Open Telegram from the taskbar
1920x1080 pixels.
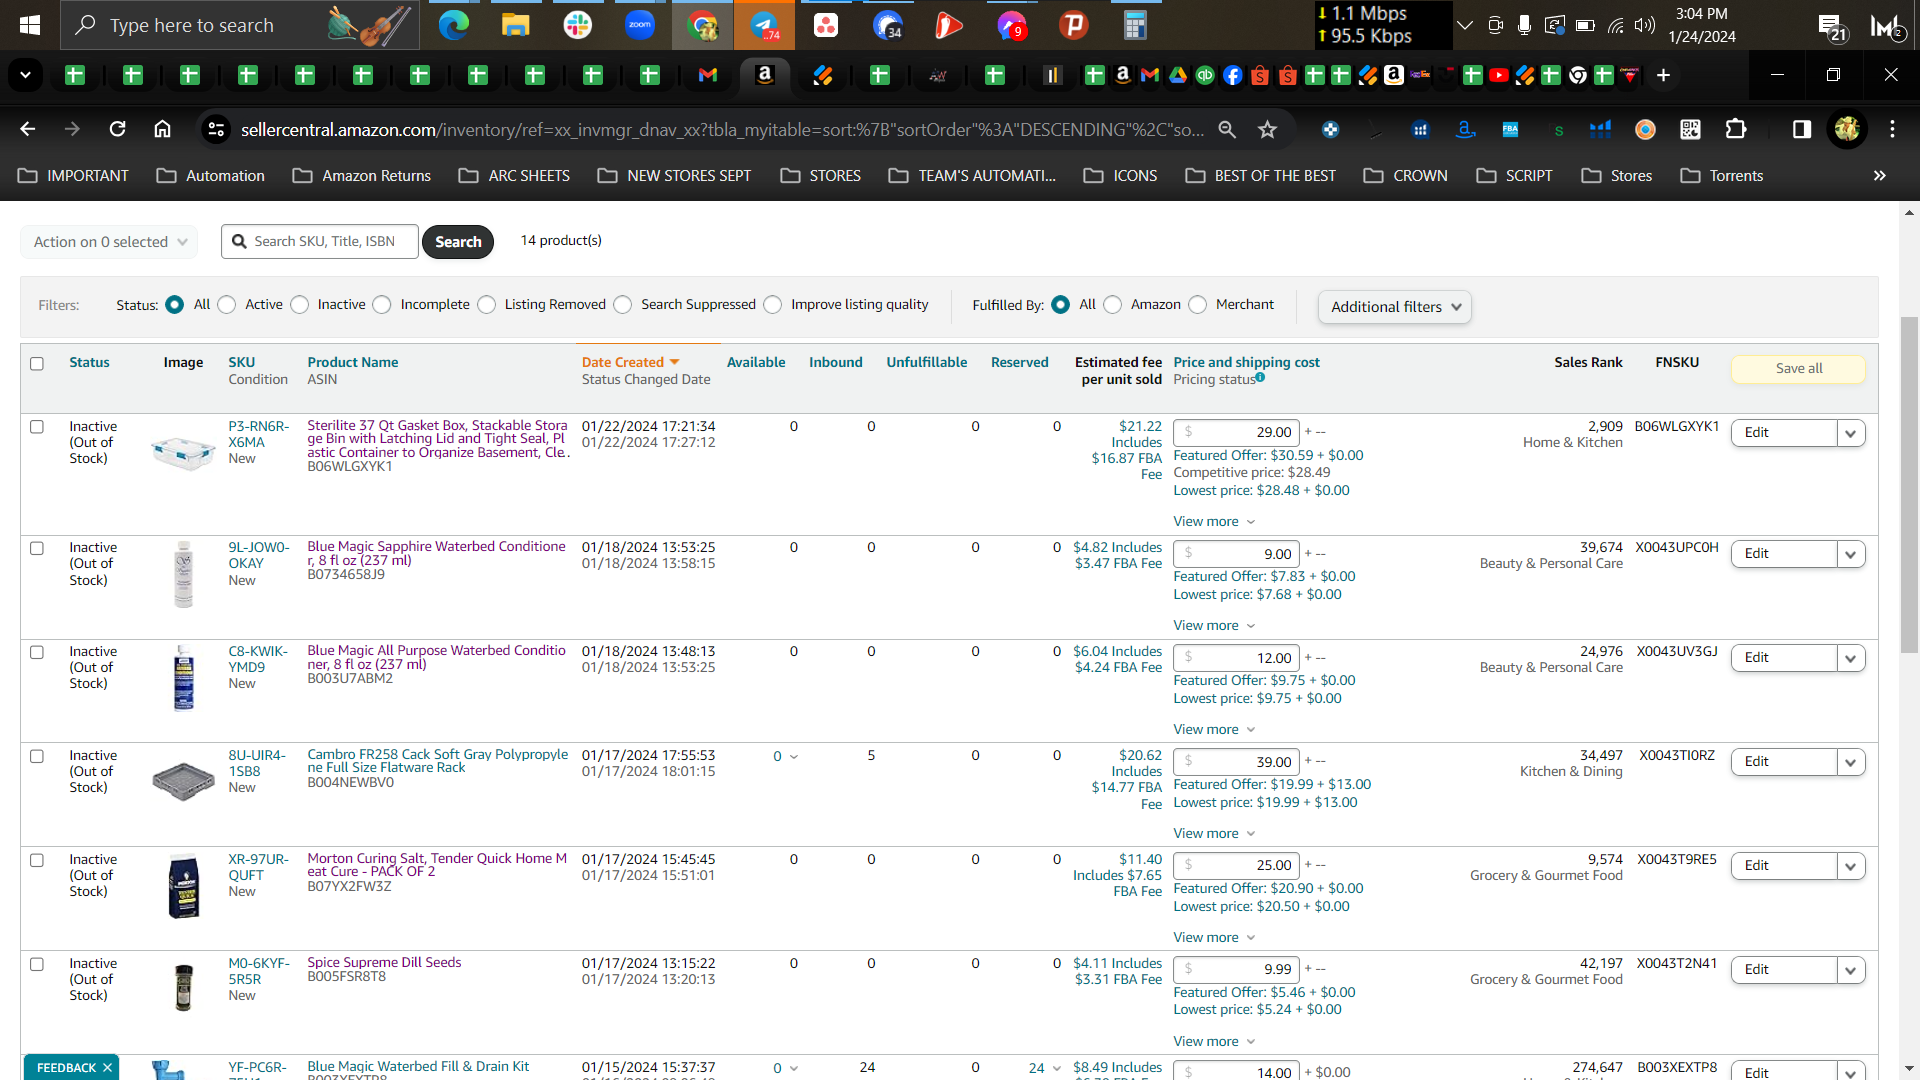pos(764,25)
